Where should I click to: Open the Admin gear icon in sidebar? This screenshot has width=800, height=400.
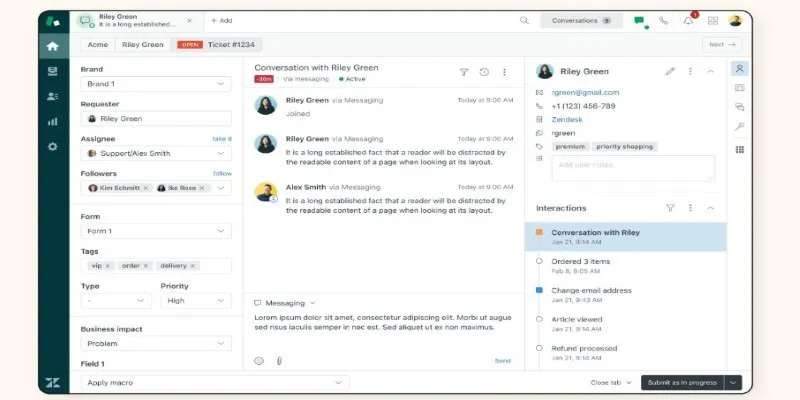(x=53, y=146)
